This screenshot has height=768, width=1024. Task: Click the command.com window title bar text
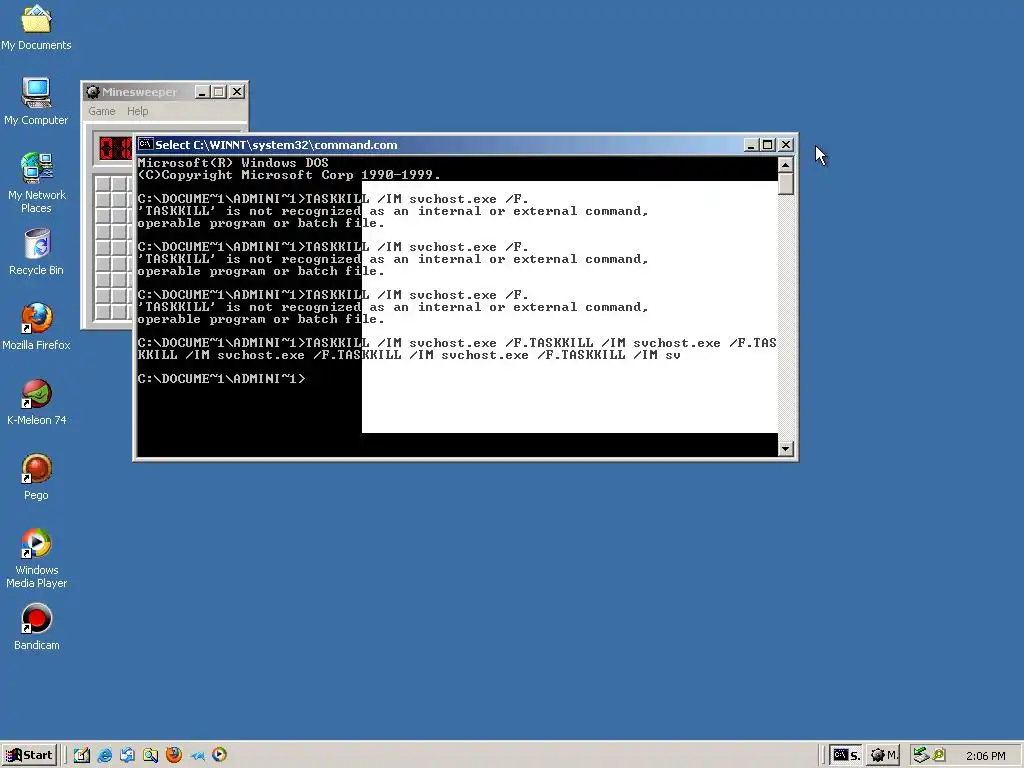pyautogui.click(x=276, y=145)
